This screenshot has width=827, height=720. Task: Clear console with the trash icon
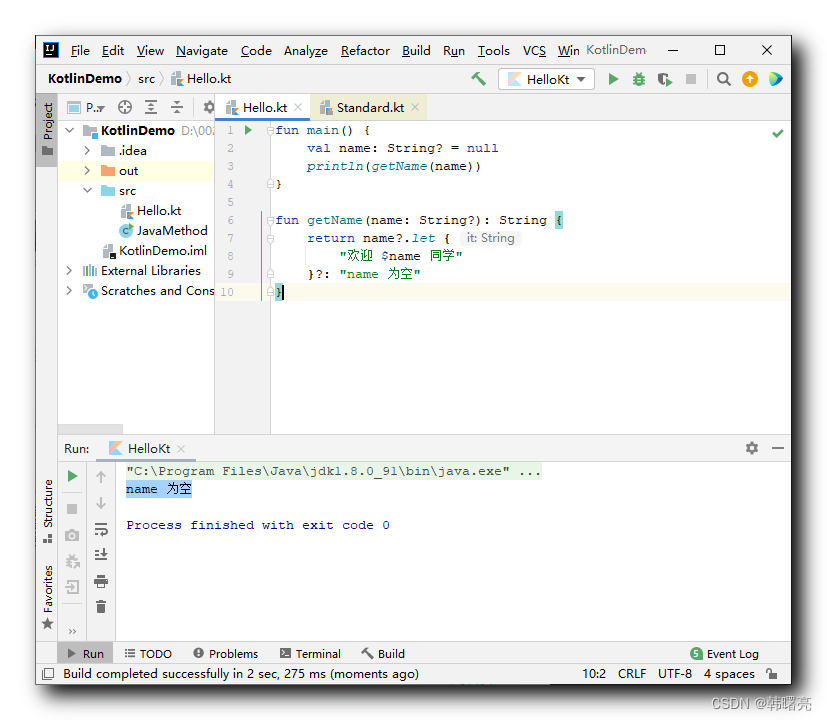coord(101,607)
